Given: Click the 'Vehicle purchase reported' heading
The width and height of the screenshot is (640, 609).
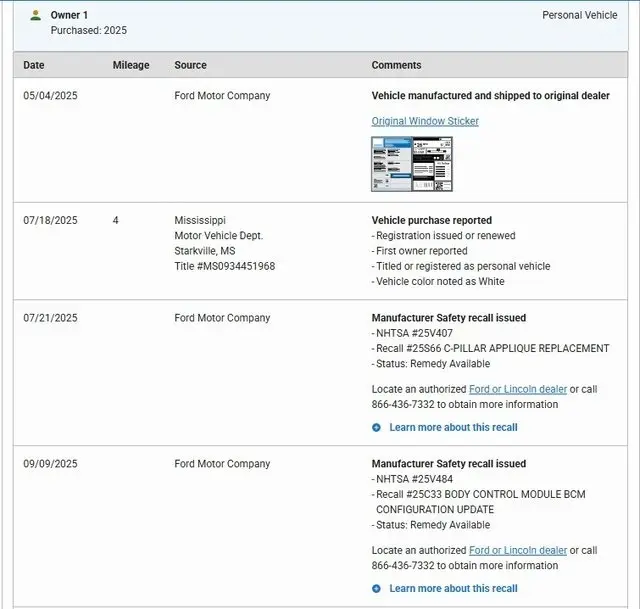Looking at the screenshot, I should pyautogui.click(x=431, y=220).
